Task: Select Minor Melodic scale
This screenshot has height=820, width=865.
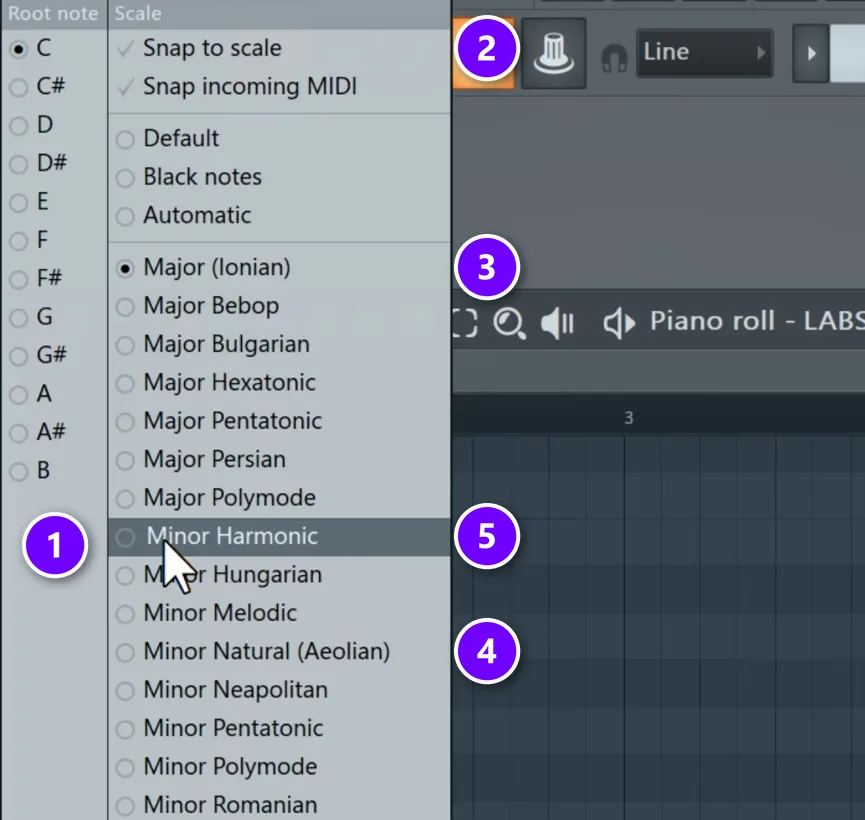Action: click(279, 613)
